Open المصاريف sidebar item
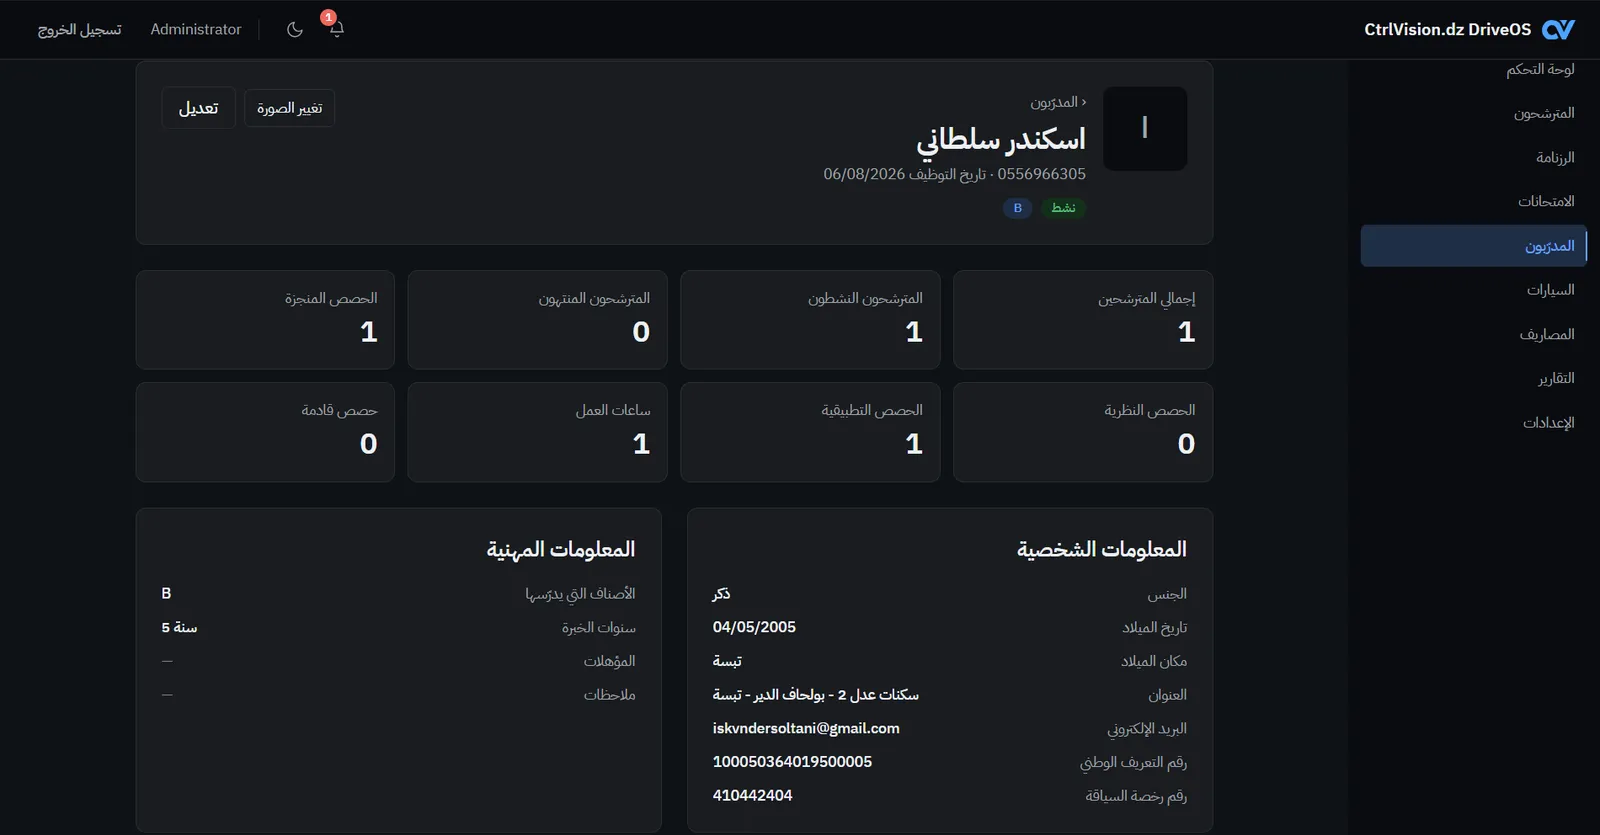 pos(1547,334)
